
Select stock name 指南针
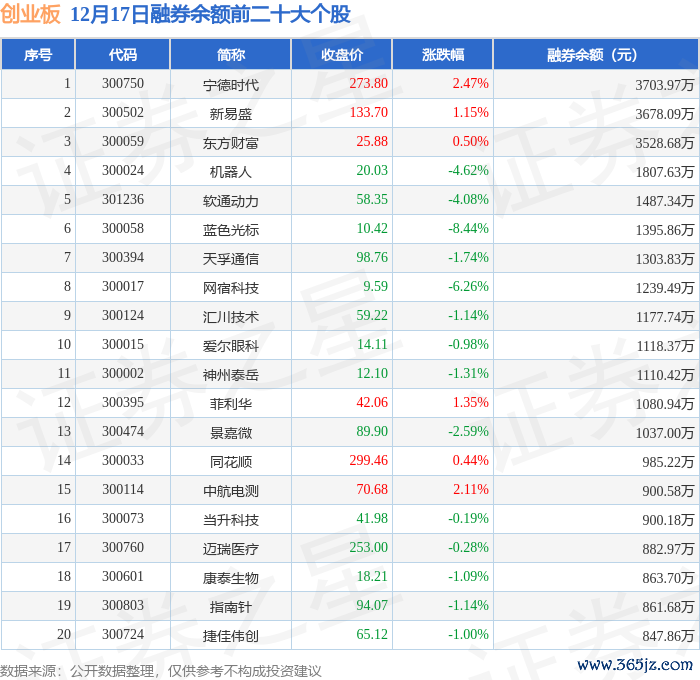(x=230, y=607)
